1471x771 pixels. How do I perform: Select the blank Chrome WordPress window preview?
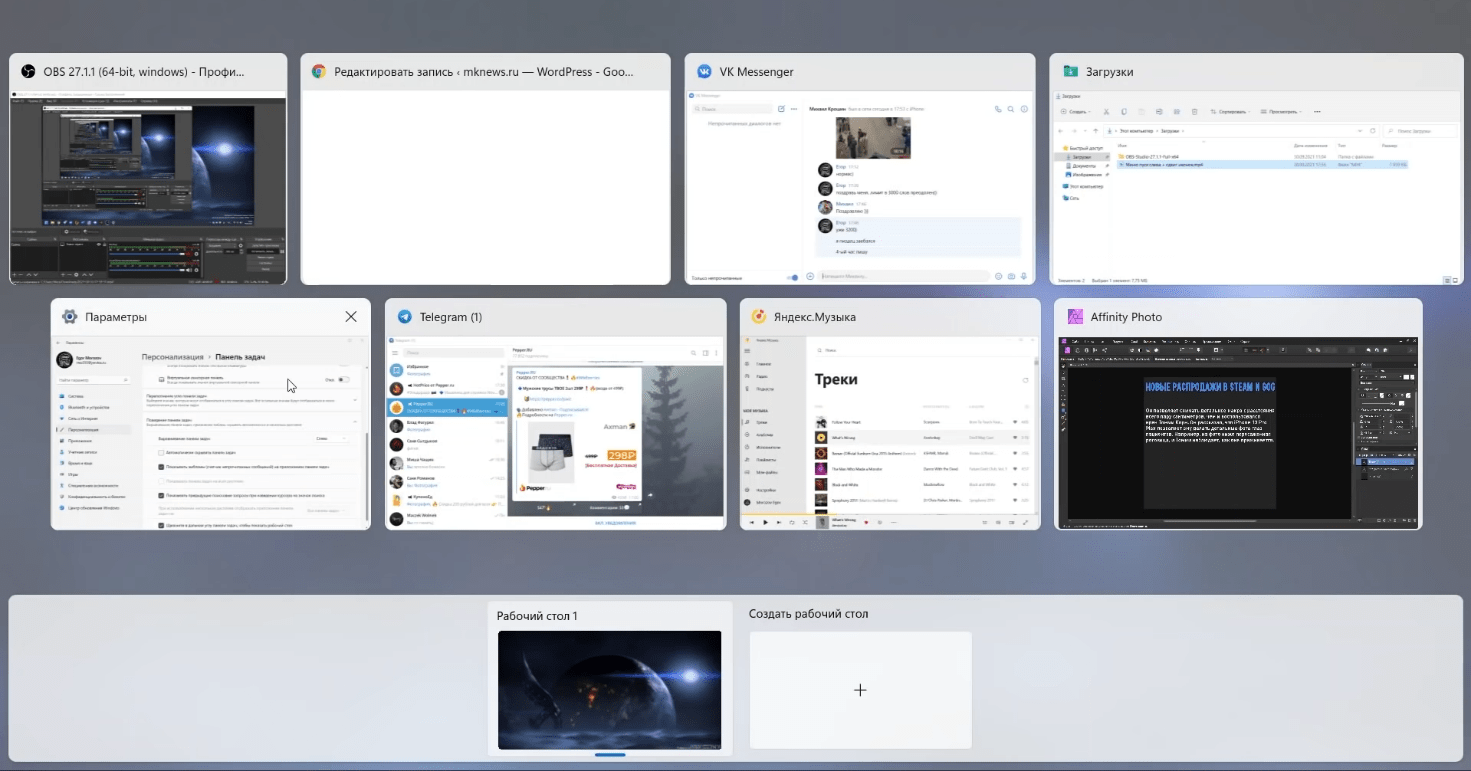click(x=485, y=187)
